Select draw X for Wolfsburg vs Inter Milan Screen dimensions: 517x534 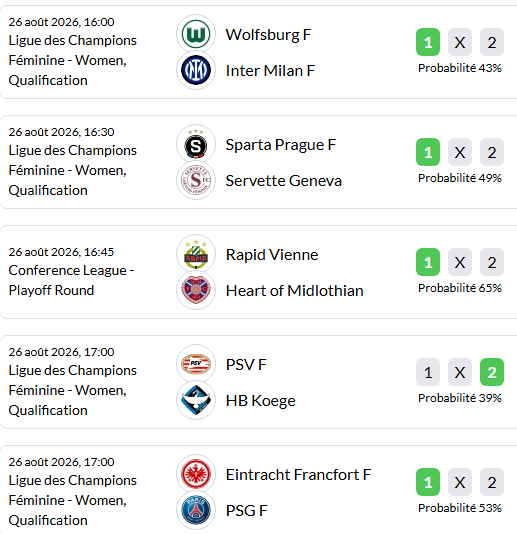click(460, 42)
